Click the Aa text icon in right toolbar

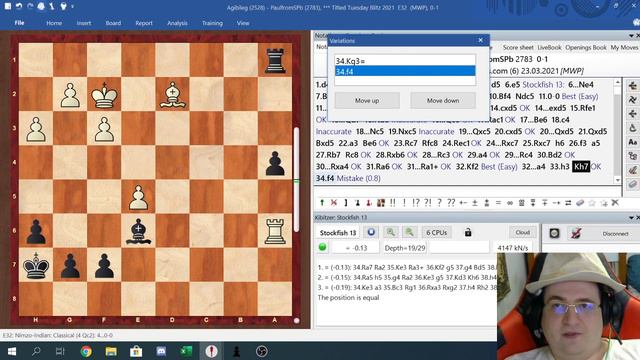(x=633, y=142)
